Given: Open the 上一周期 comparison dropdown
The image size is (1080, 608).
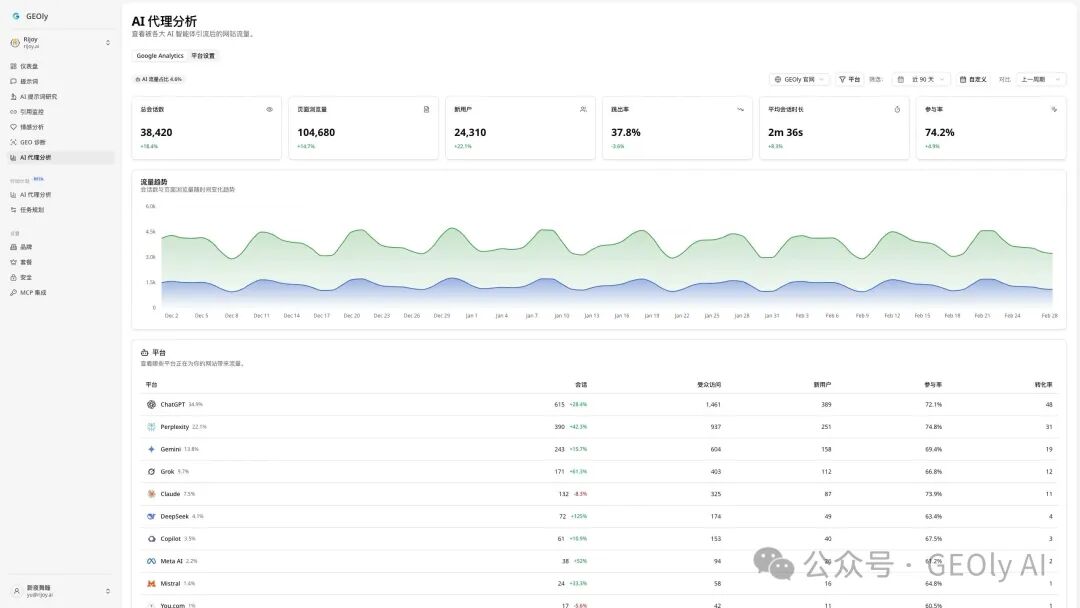Looking at the screenshot, I should pyautogui.click(x=1040, y=79).
